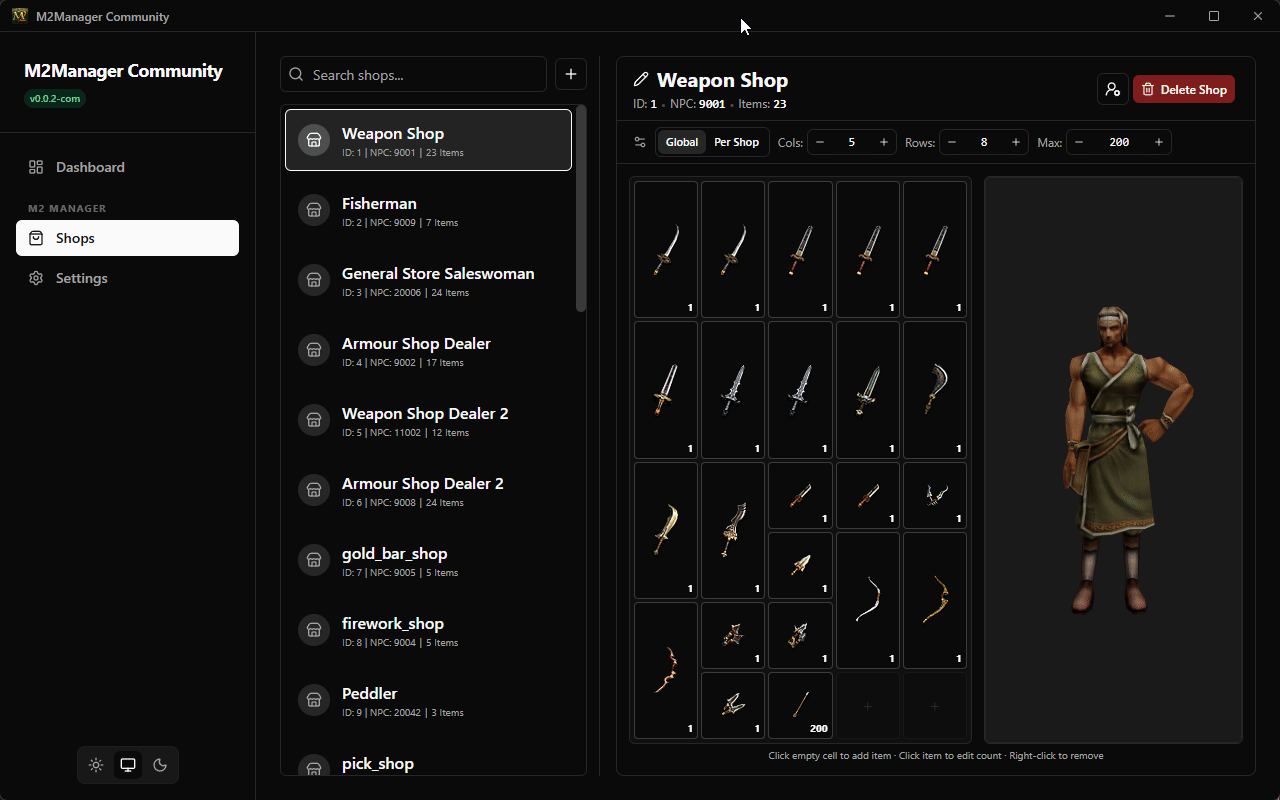Image resolution: width=1280 pixels, height=800 pixels.
Task: Select the system theme monitor icon
Action: tap(128, 765)
